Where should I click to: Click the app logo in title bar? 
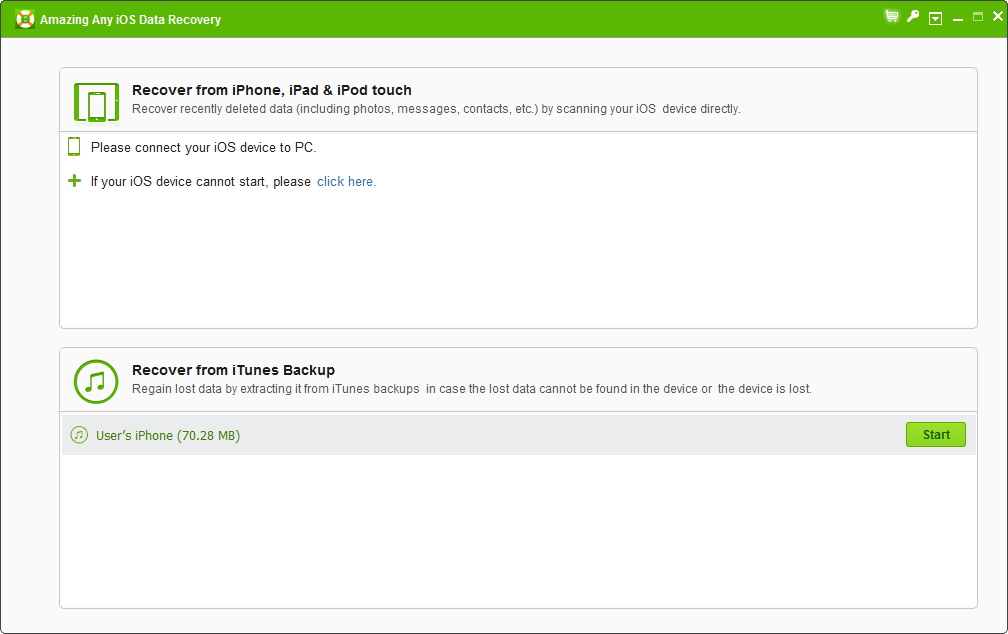point(25,19)
